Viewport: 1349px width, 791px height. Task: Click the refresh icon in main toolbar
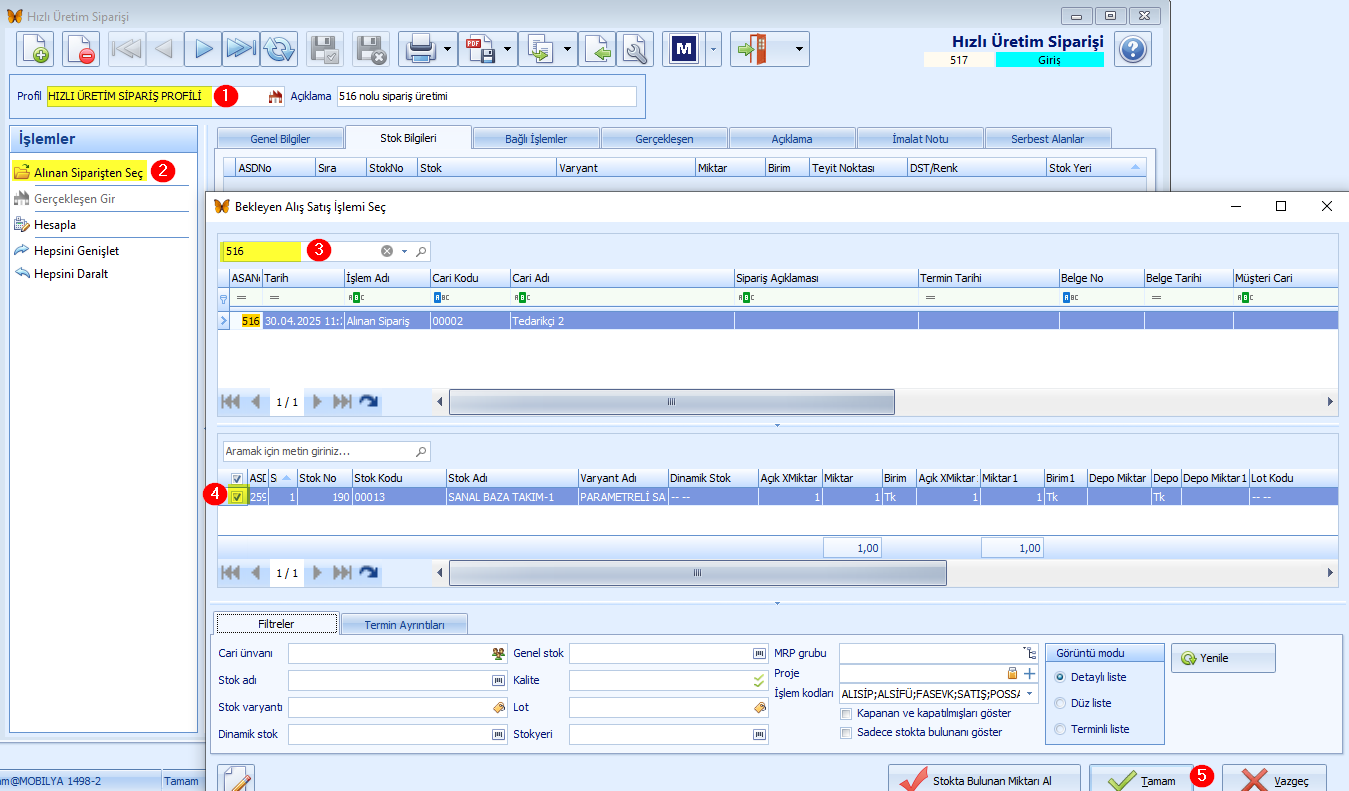(281, 48)
